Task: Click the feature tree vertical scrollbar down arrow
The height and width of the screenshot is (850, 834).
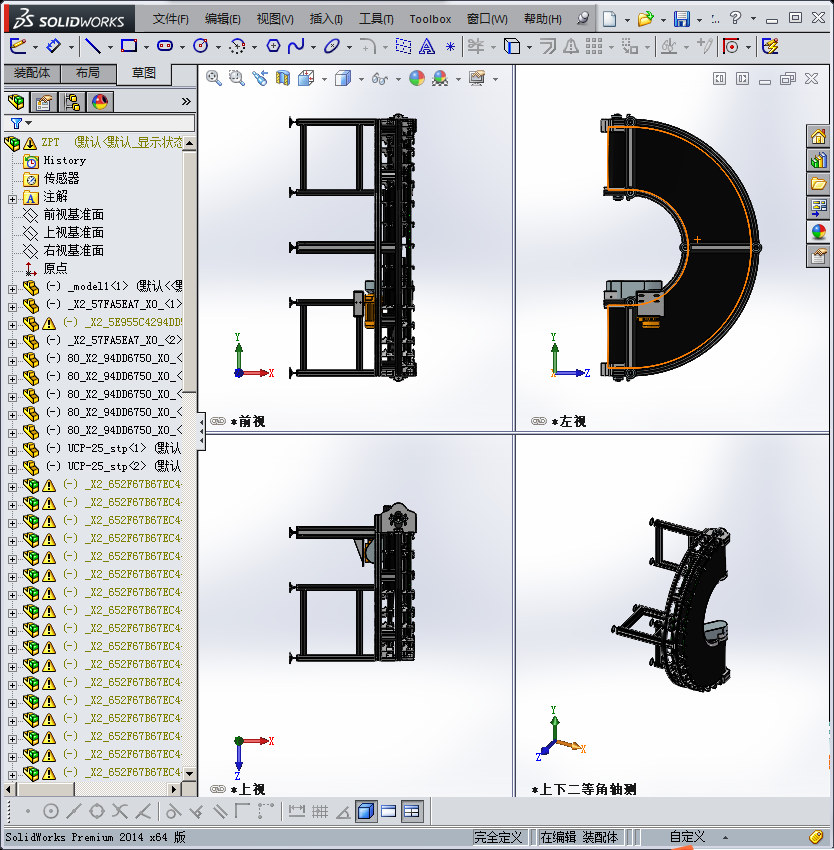Action: pos(189,774)
